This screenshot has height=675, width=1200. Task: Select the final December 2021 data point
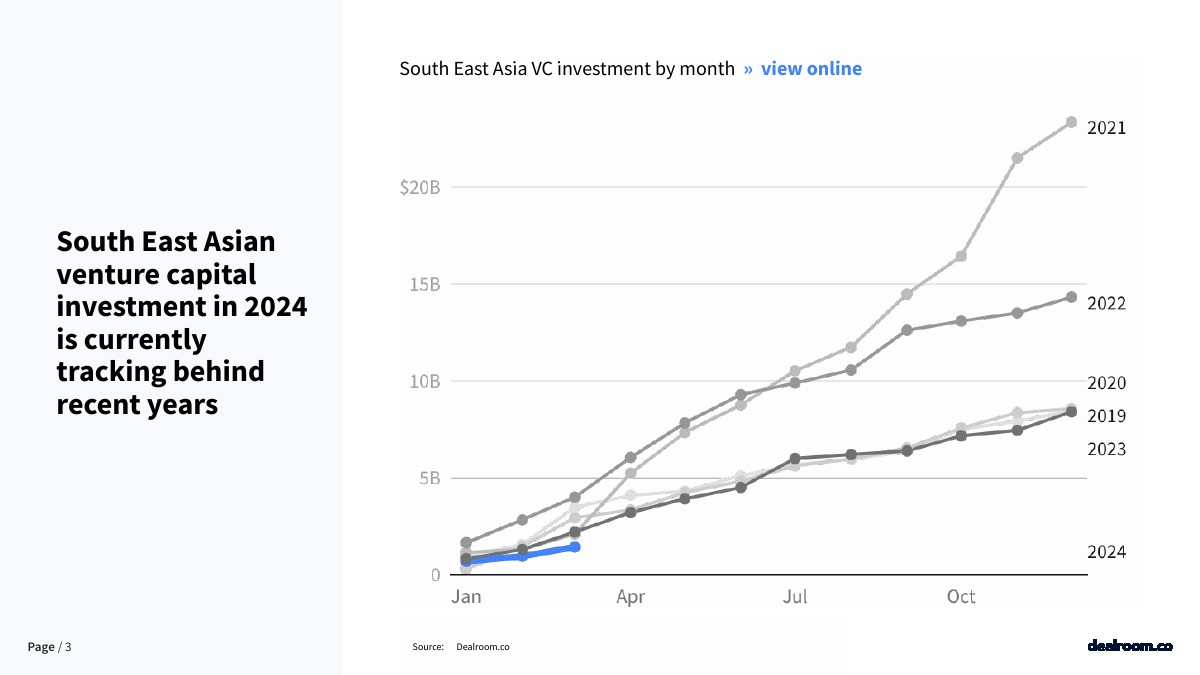(1071, 122)
